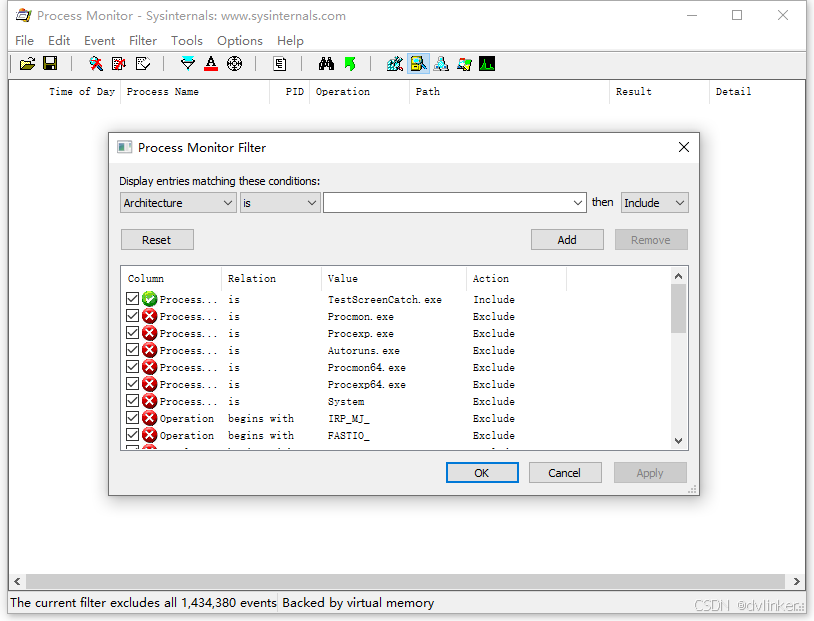
Task: Click the Path column header
Action: click(x=509, y=92)
